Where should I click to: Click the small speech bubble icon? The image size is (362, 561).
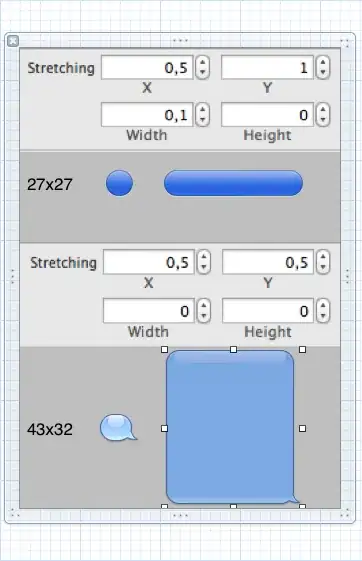[118, 428]
